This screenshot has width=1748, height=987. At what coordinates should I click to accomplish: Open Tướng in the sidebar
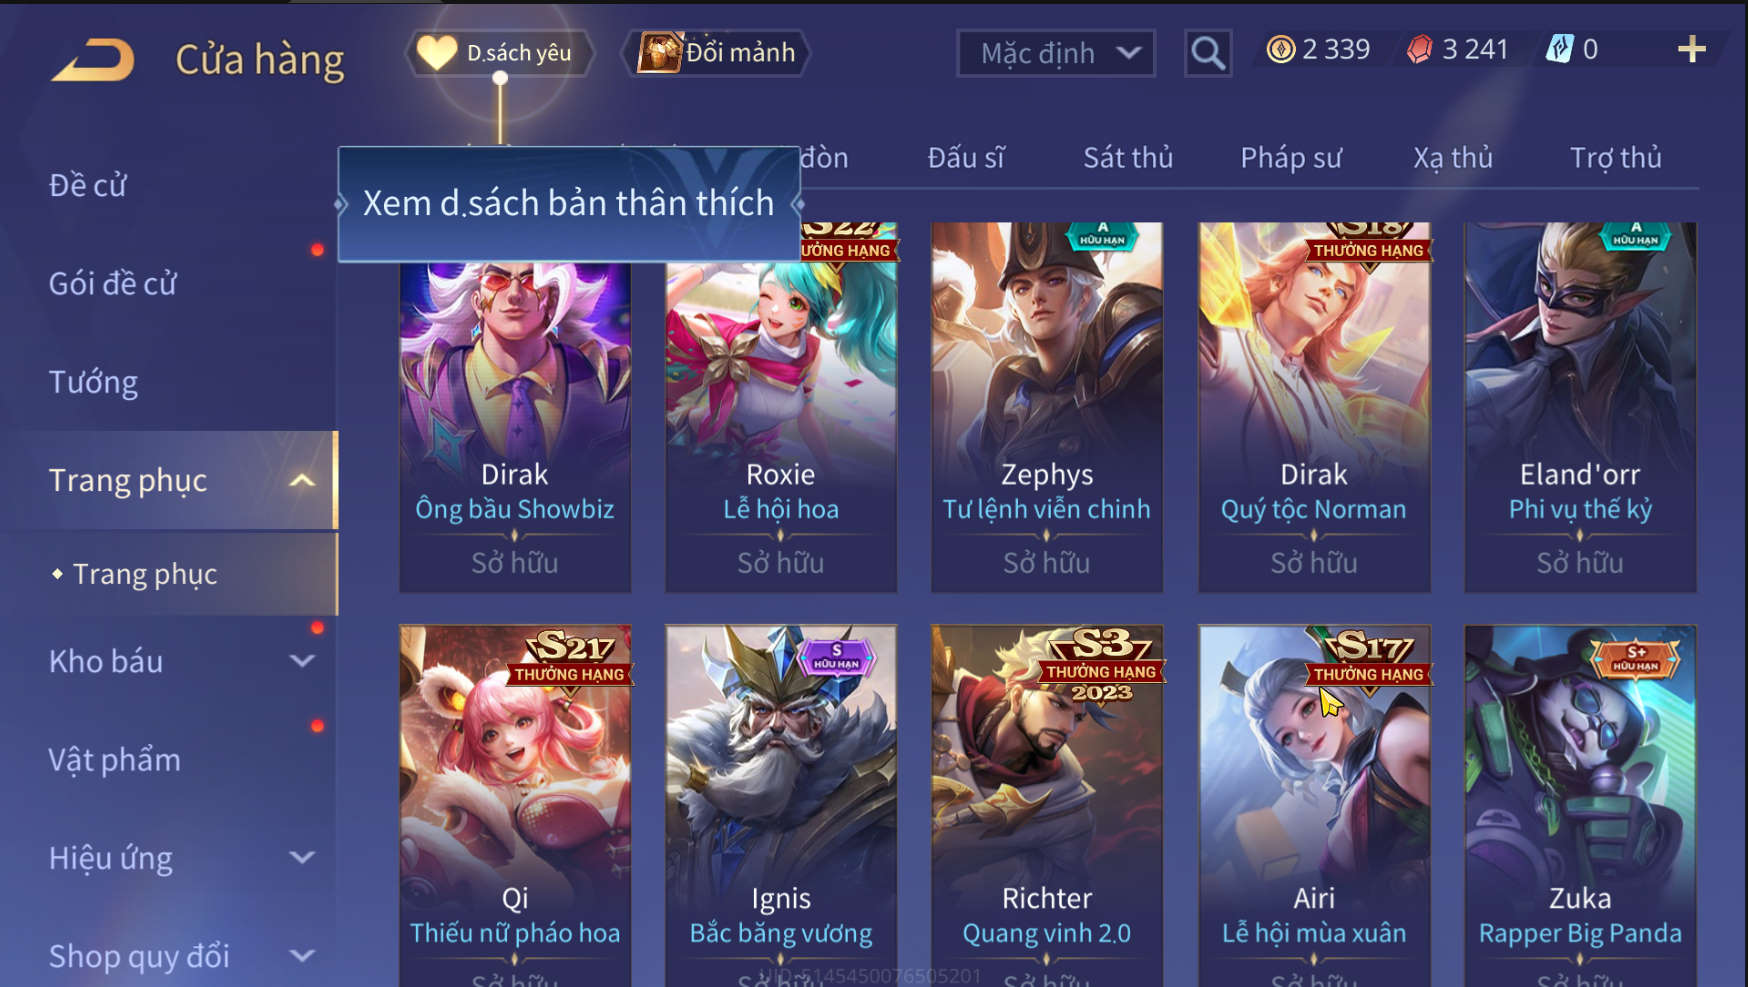click(x=94, y=382)
